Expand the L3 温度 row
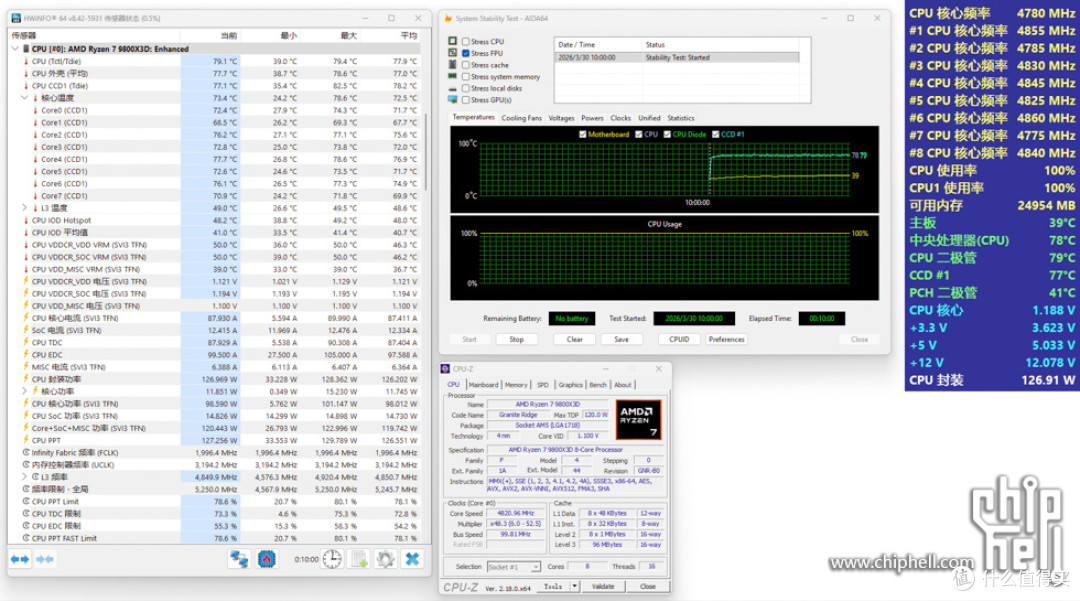1080x601 pixels. coord(25,208)
